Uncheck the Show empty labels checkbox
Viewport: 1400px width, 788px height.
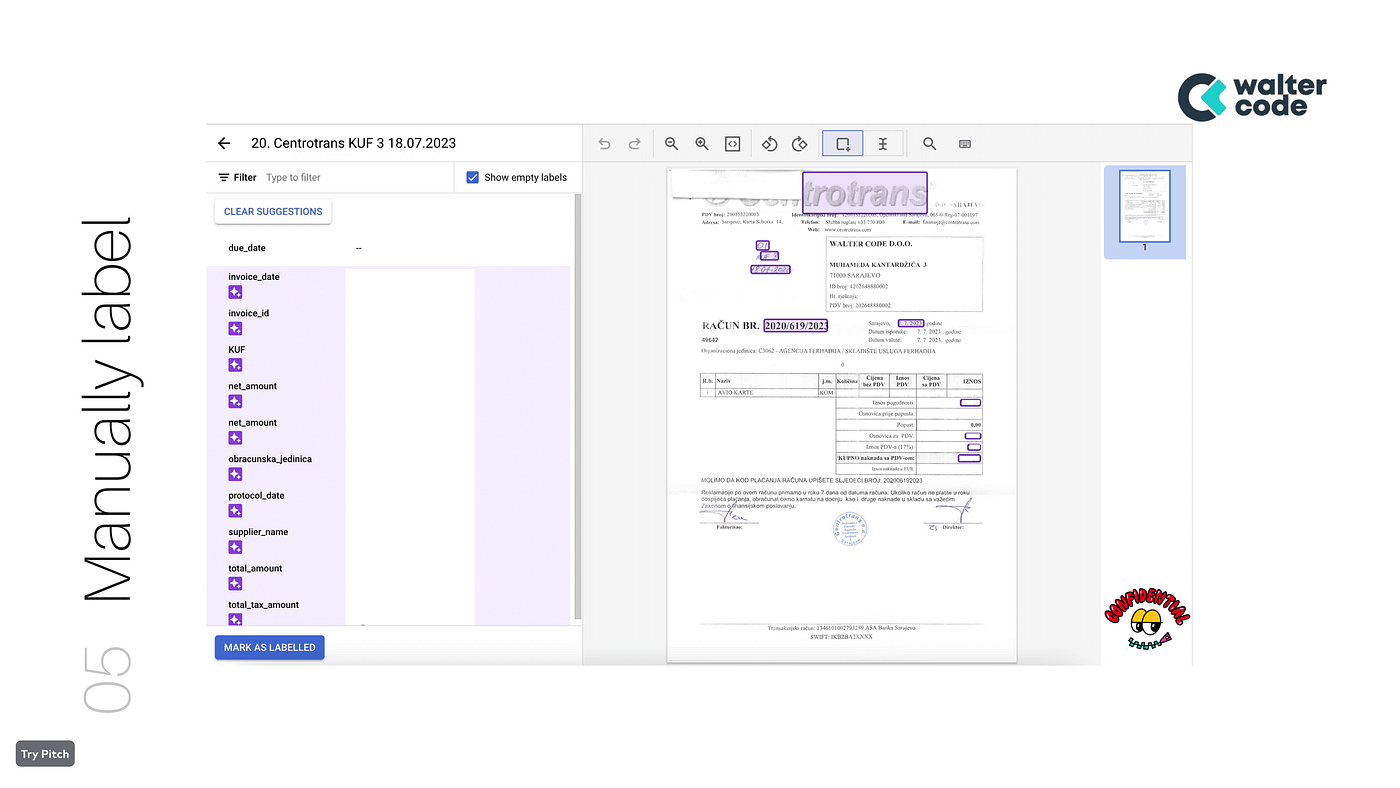point(470,177)
